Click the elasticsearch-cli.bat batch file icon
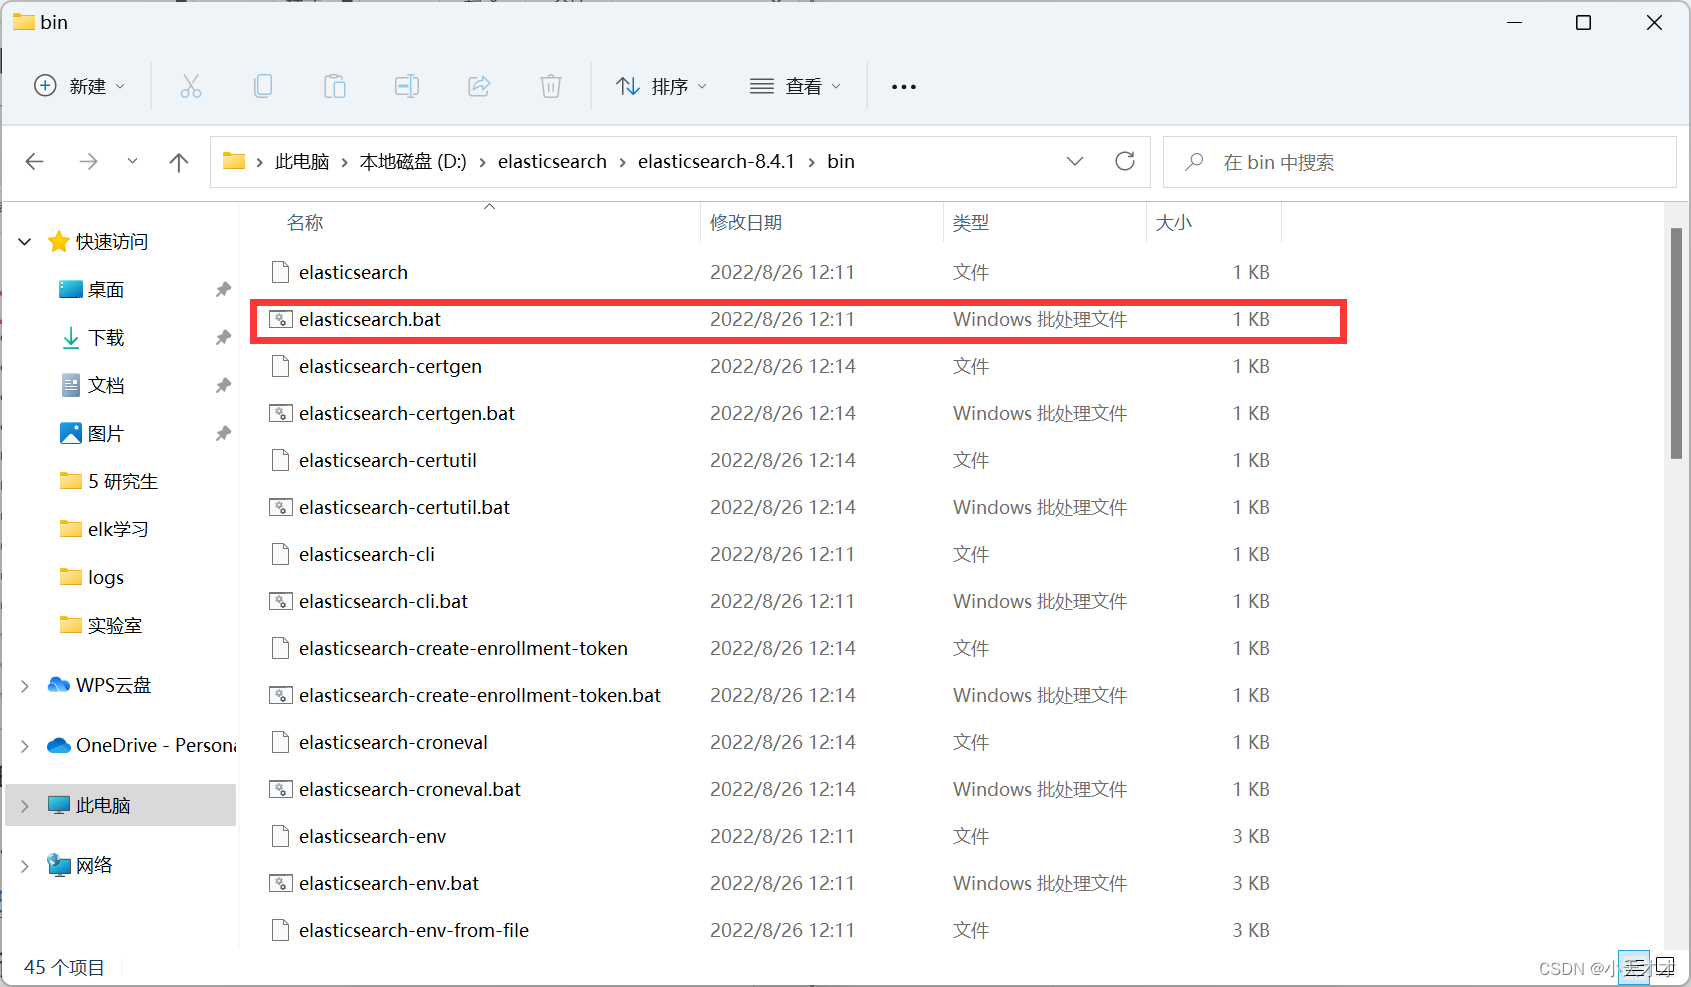 [281, 601]
